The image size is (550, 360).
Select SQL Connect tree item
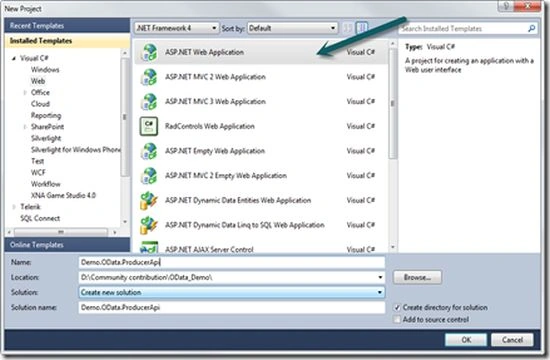40,218
